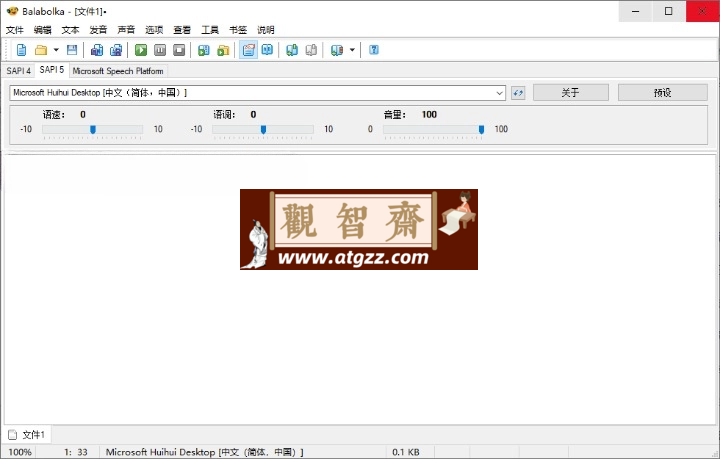This screenshot has height=459, width=720.
Task: Stop speech with the gray stop button
Action: pyautogui.click(x=179, y=50)
